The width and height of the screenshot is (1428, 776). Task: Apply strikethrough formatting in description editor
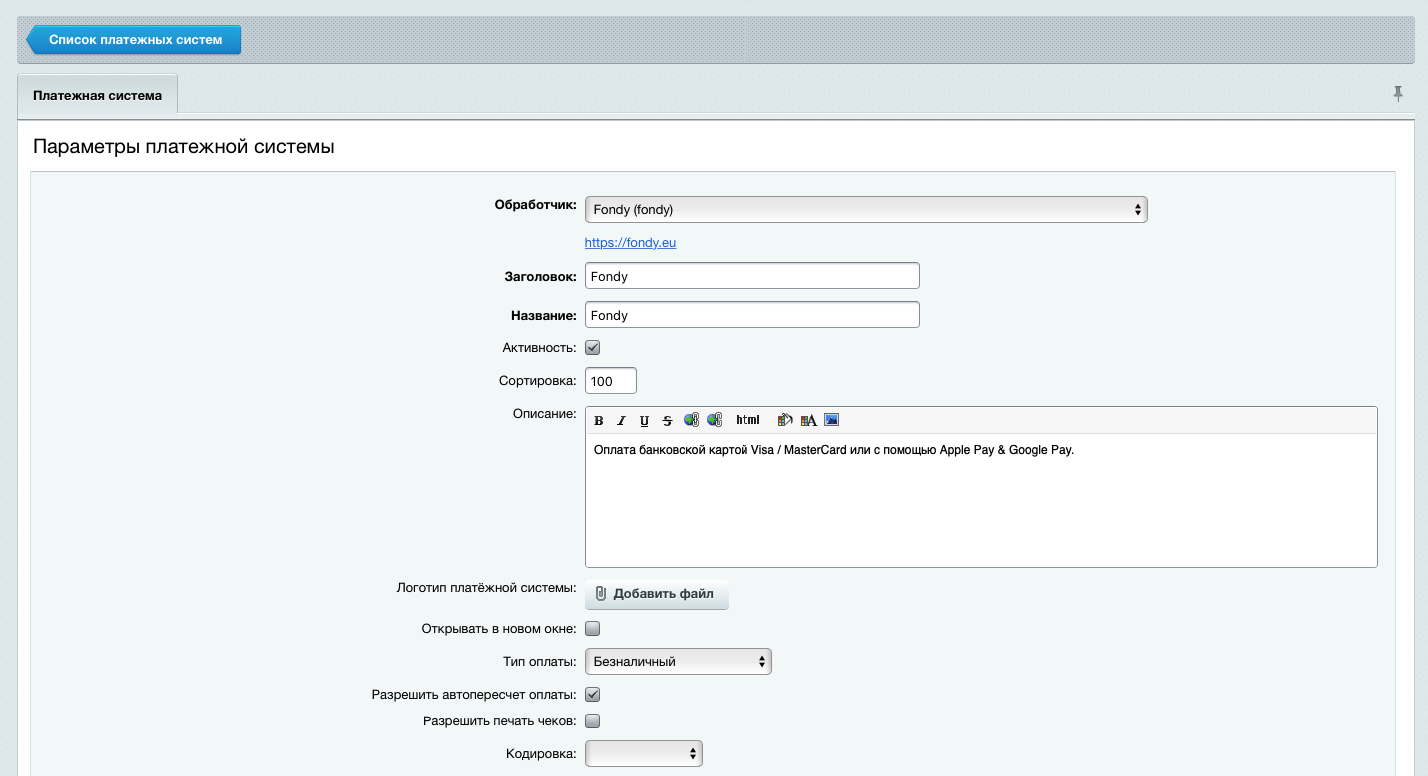tap(667, 420)
